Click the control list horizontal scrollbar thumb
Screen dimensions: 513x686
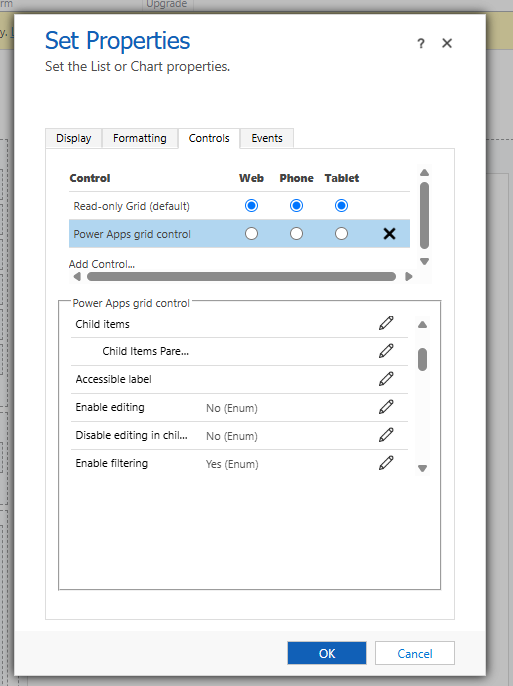(241, 276)
